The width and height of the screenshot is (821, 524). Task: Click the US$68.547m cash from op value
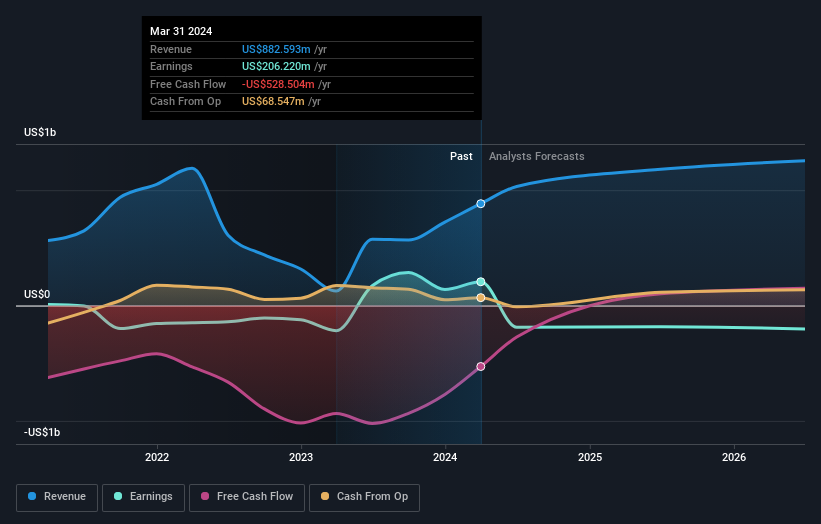[x=273, y=102]
